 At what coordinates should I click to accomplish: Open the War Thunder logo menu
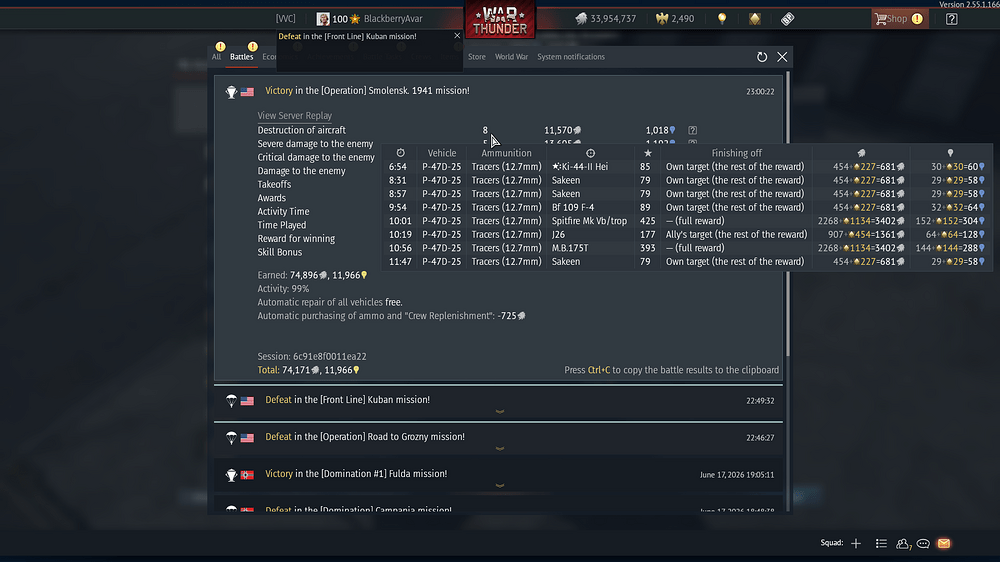pos(499,19)
